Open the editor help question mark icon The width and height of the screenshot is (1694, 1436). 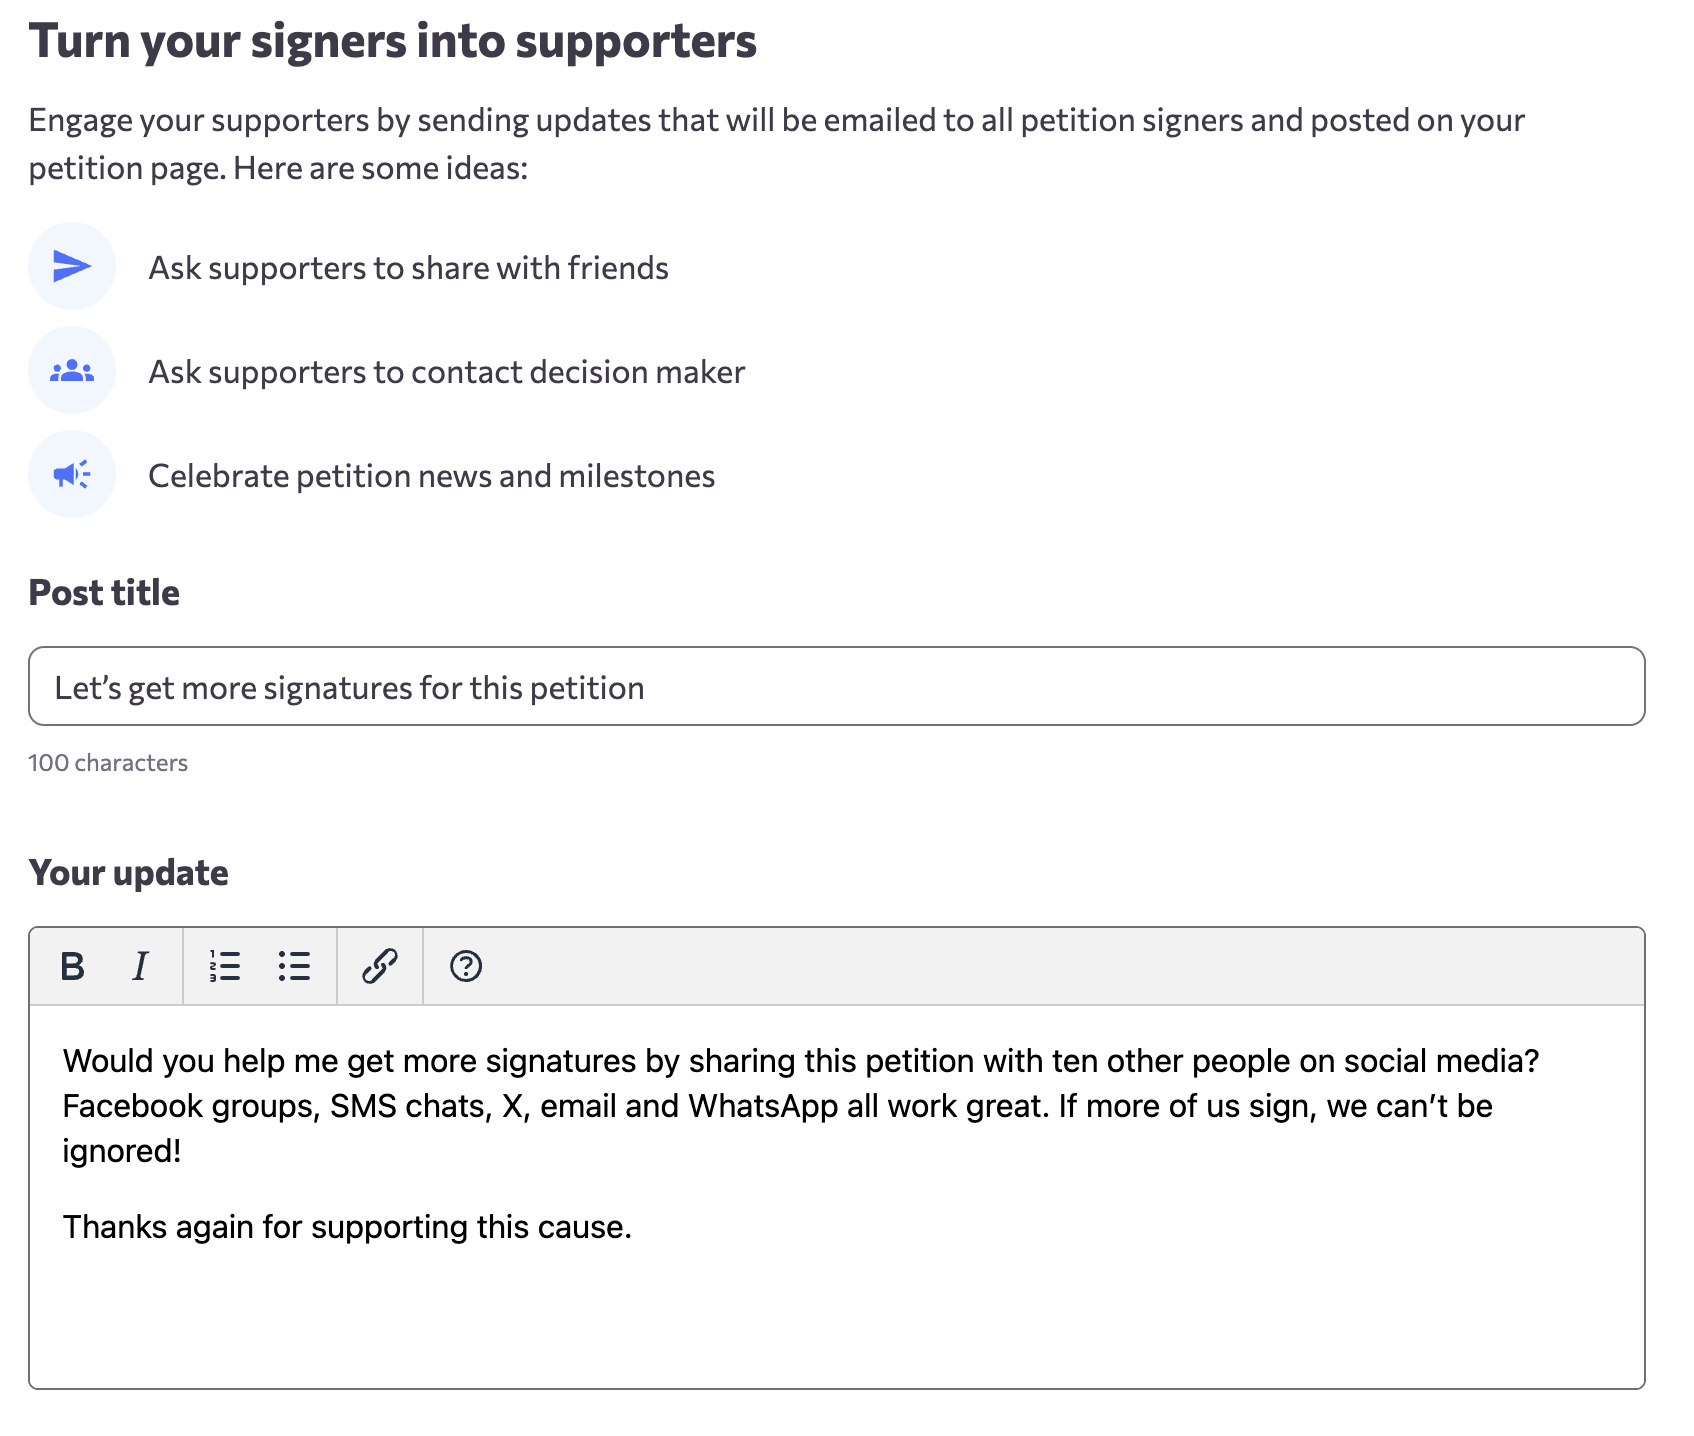[466, 966]
